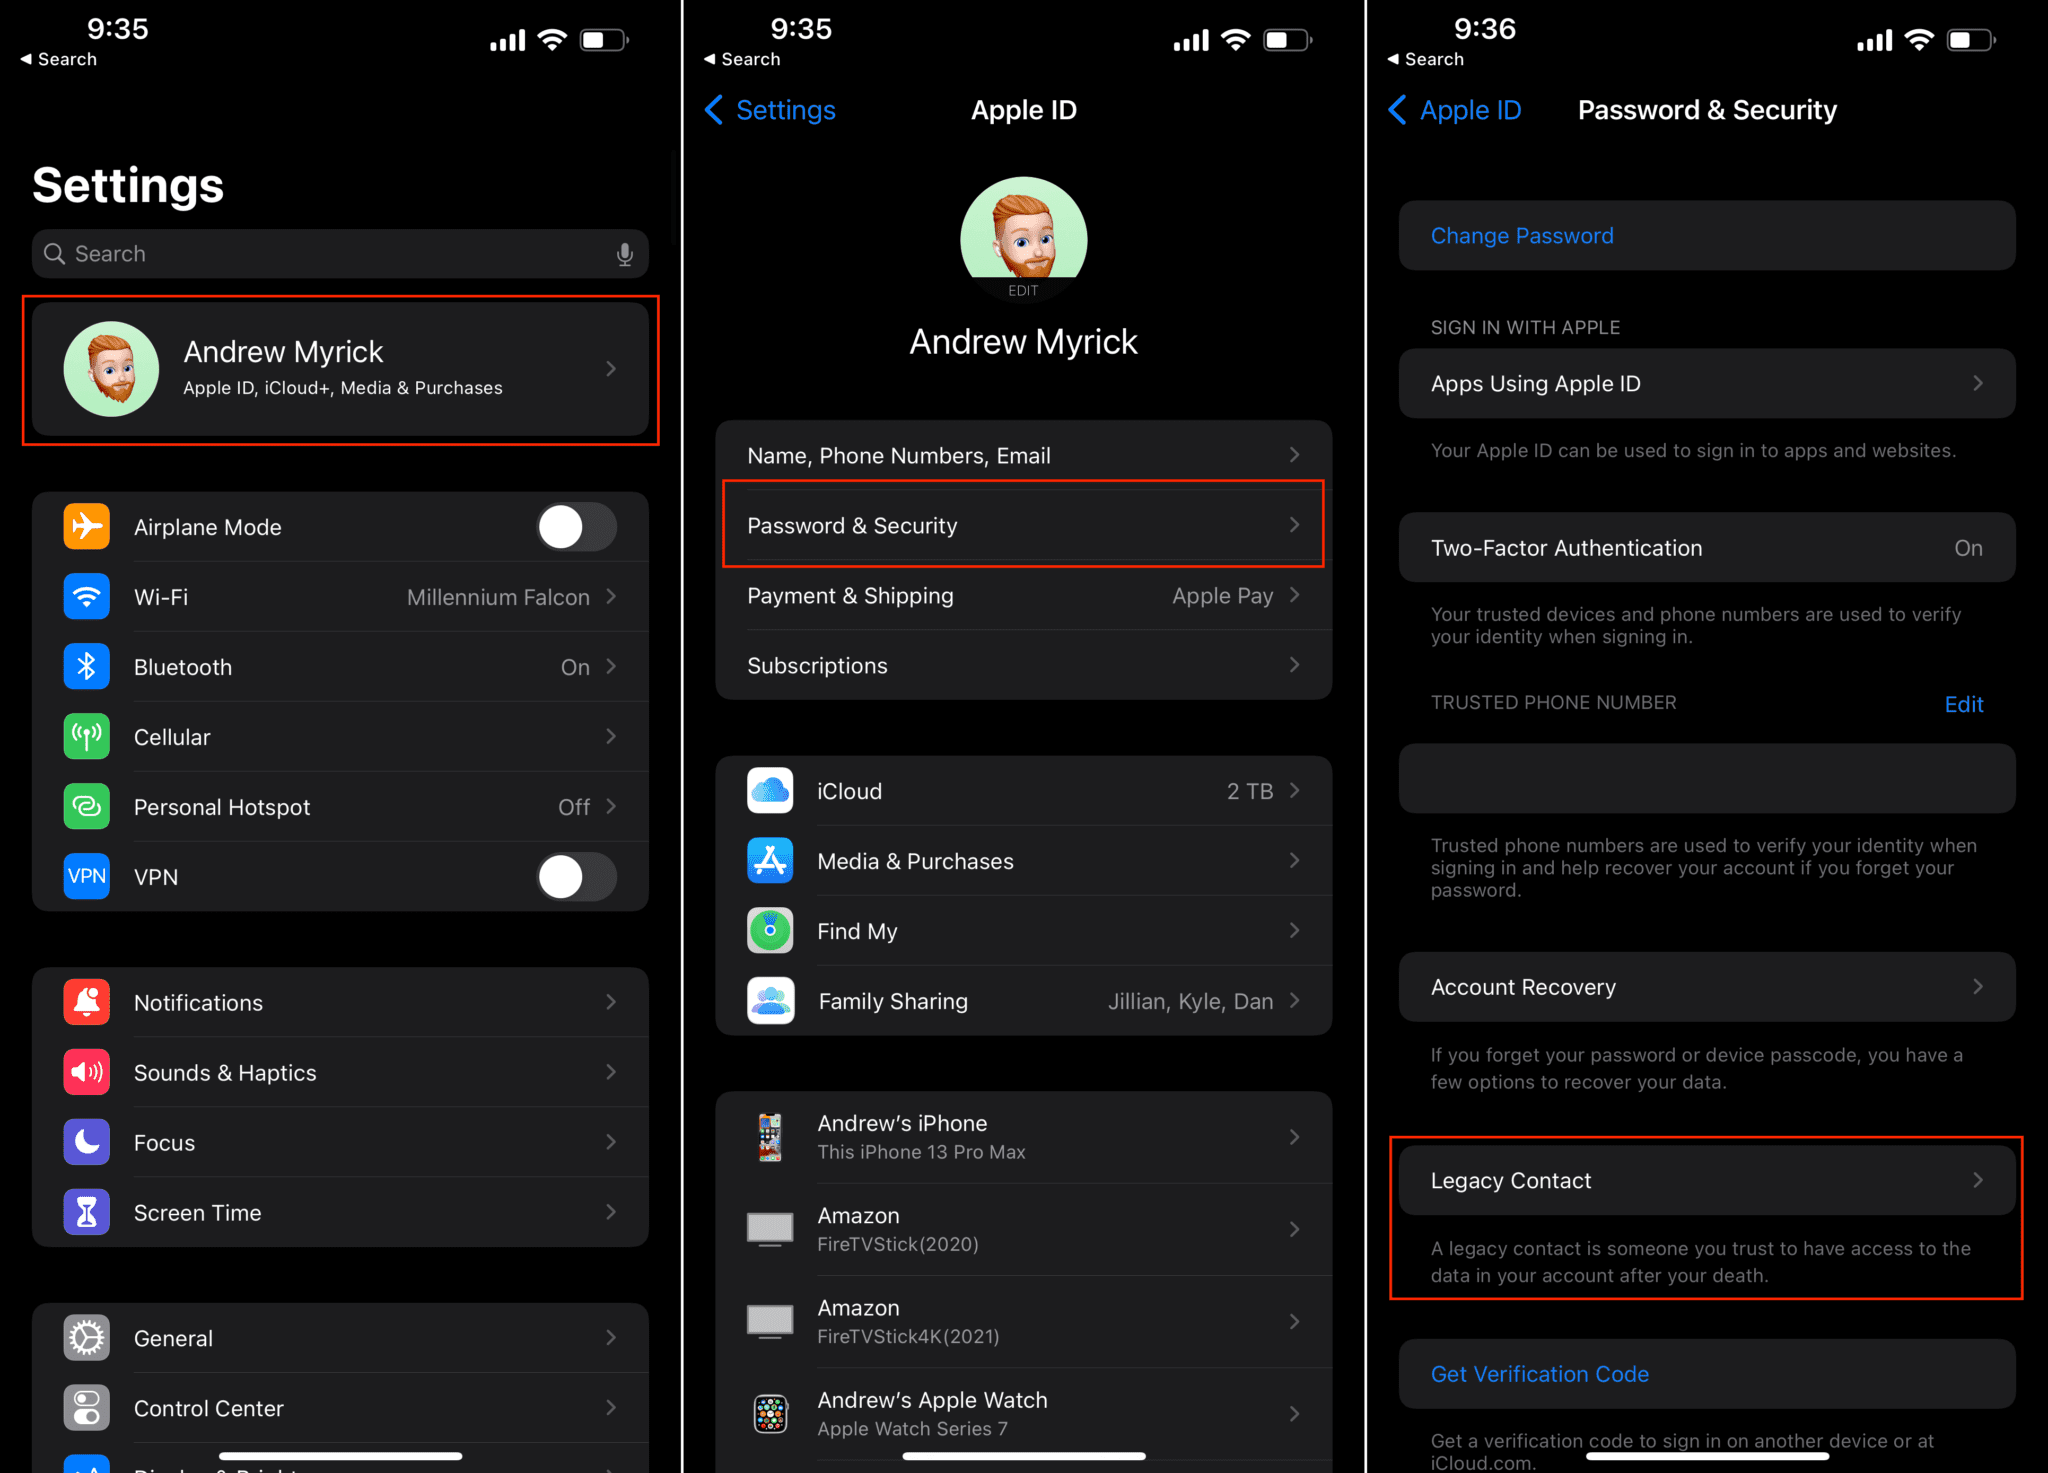Tap the Bluetooth icon
The image size is (2048, 1473).
tap(87, 667)
